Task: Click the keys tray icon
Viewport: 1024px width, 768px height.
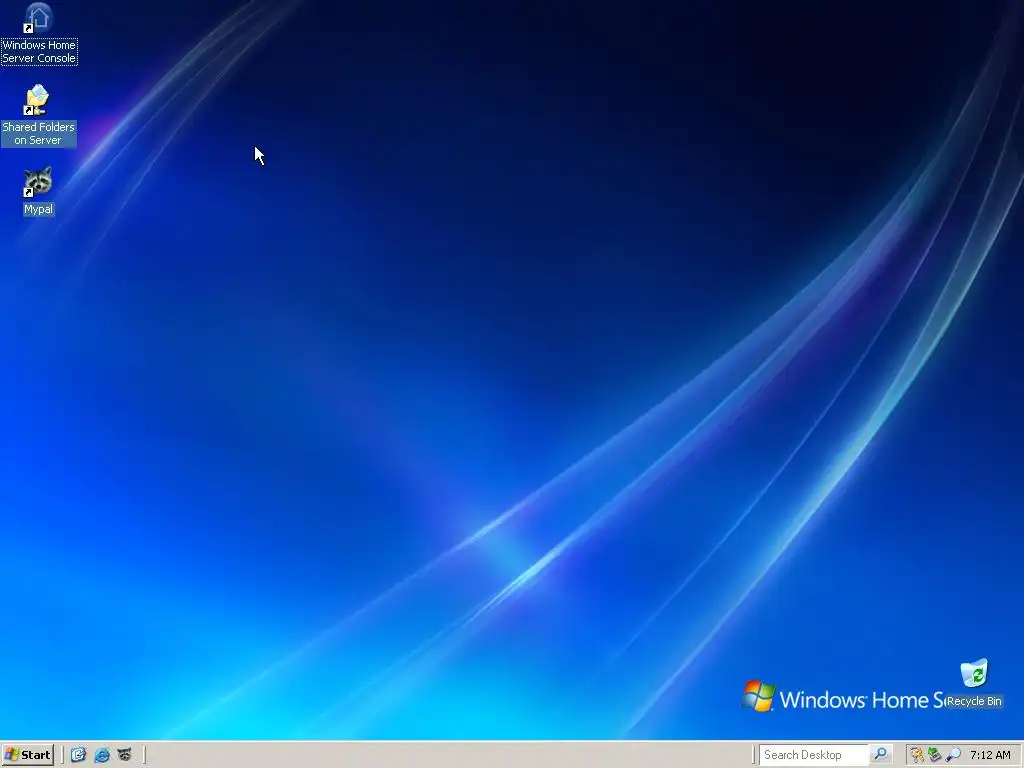Action: [918, 755]
